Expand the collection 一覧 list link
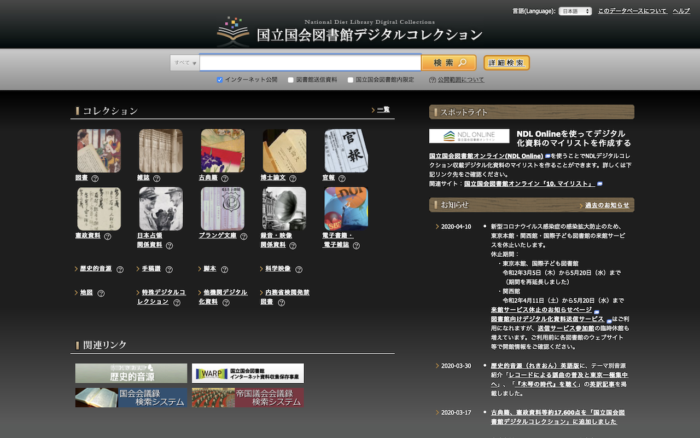Screen dimensions: 700x438 (383, 110)
